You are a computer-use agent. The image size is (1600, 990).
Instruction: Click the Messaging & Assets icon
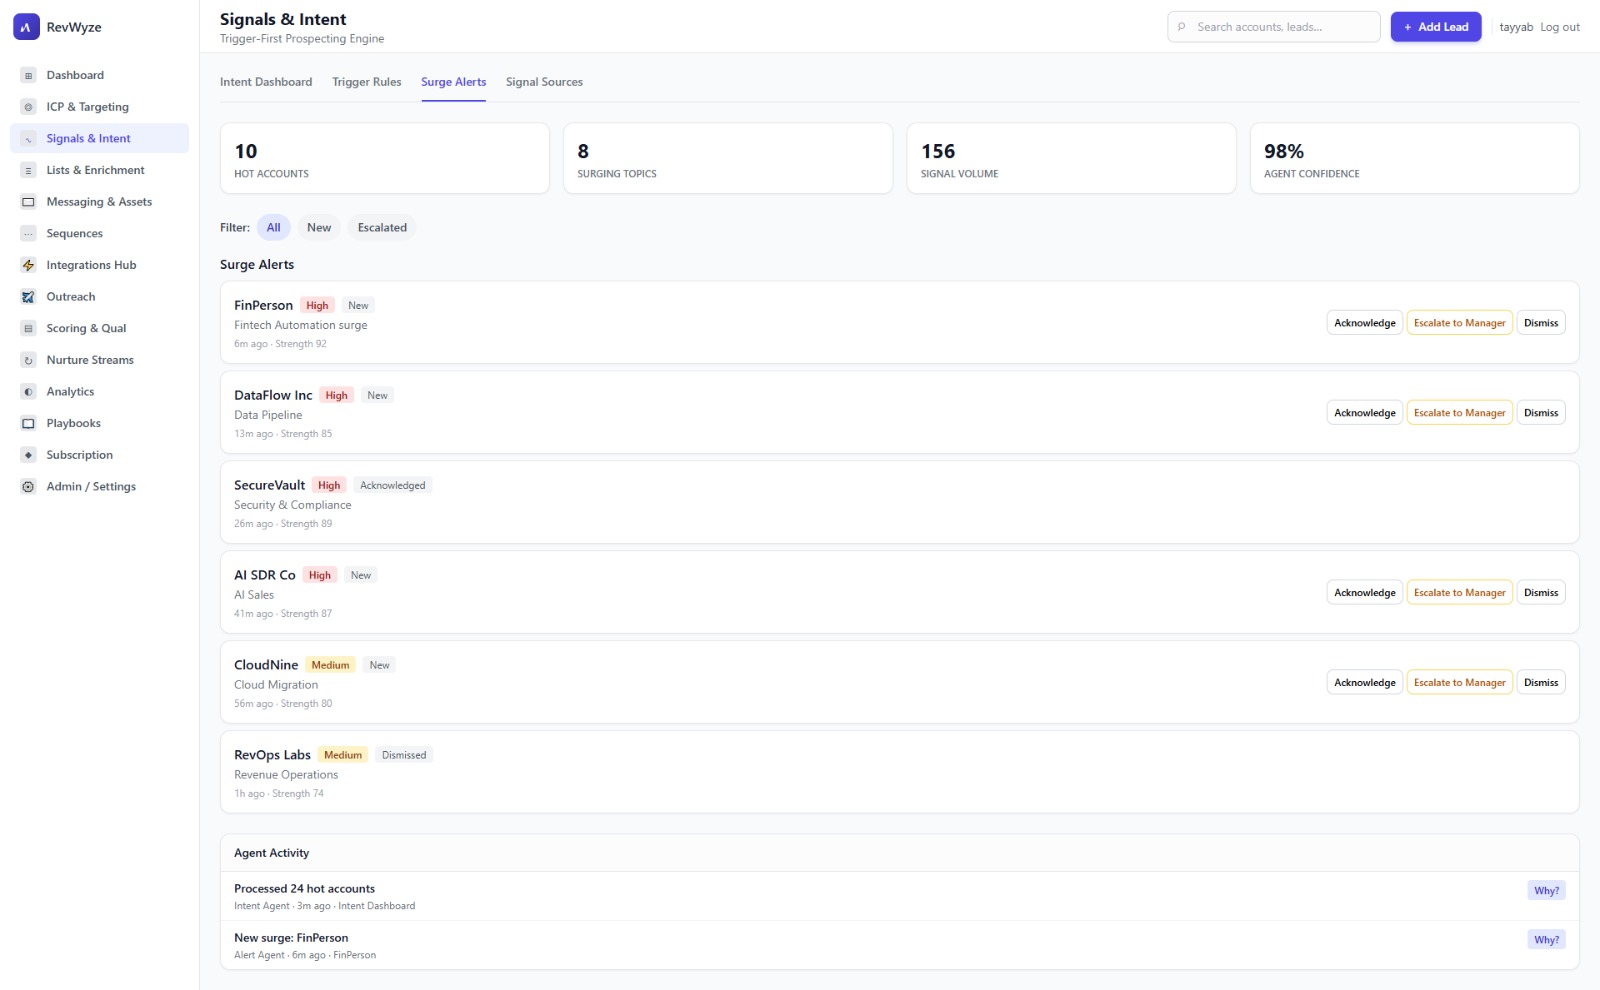click(28, 202)
